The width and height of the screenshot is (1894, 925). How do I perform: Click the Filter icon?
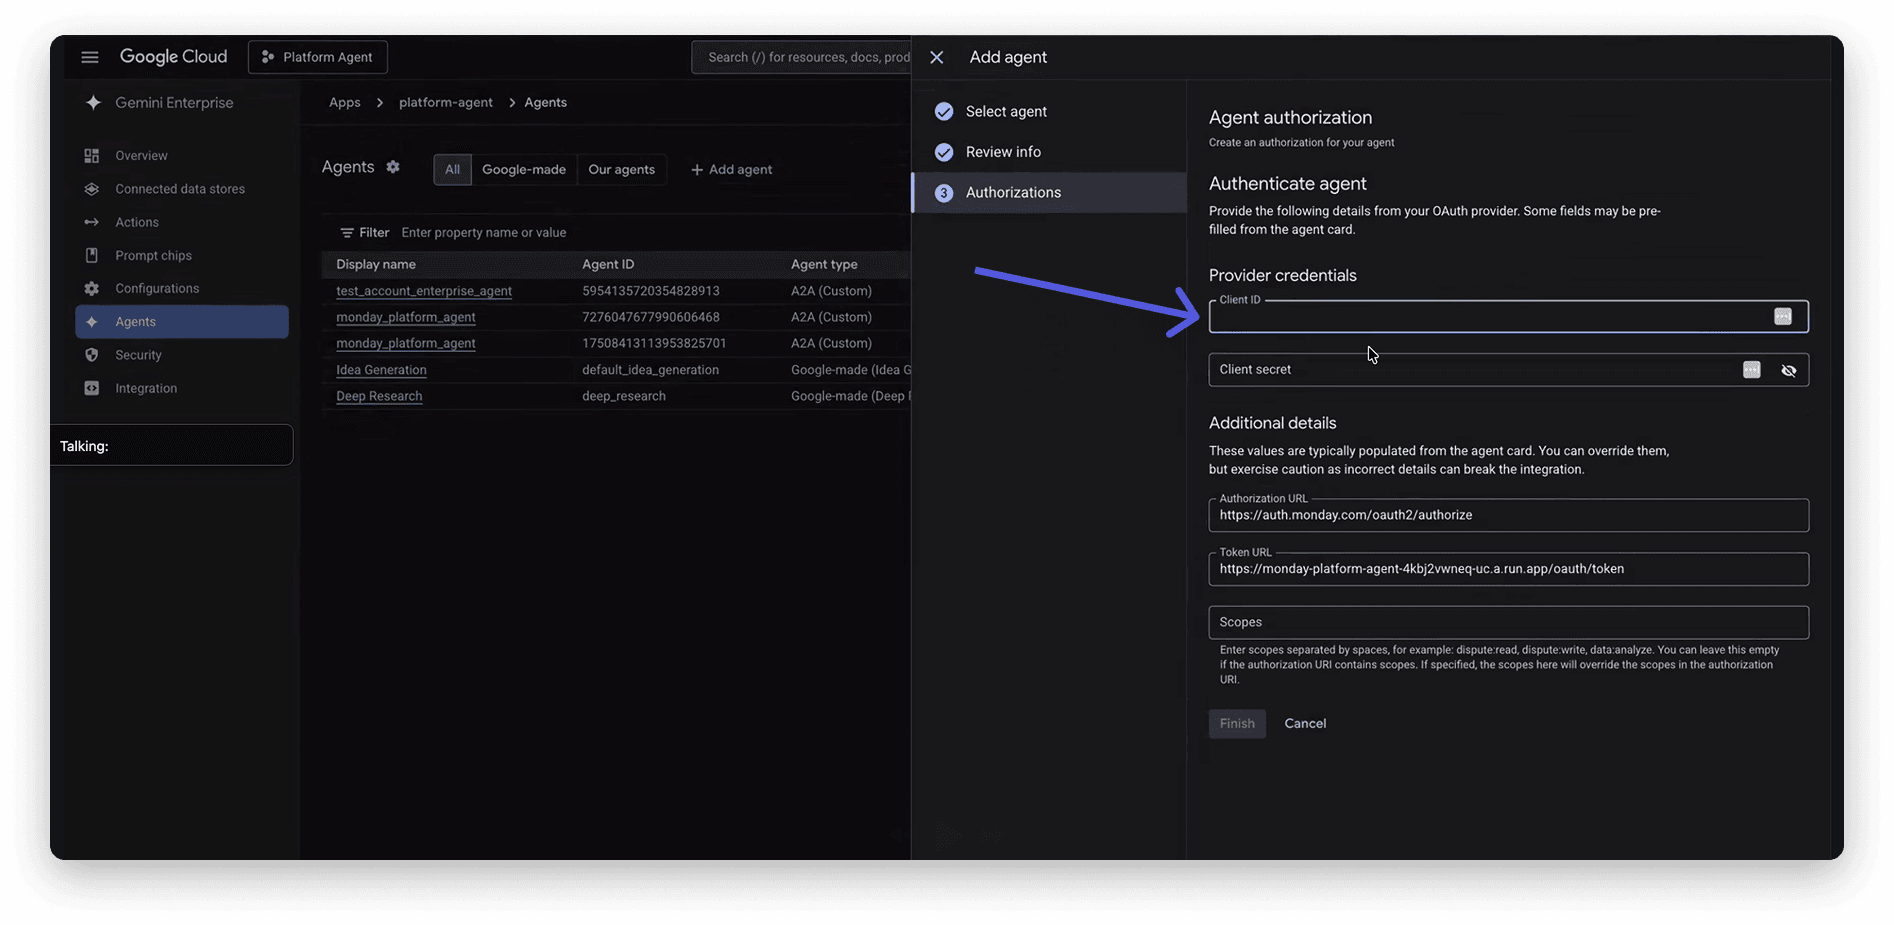point(347,232)
